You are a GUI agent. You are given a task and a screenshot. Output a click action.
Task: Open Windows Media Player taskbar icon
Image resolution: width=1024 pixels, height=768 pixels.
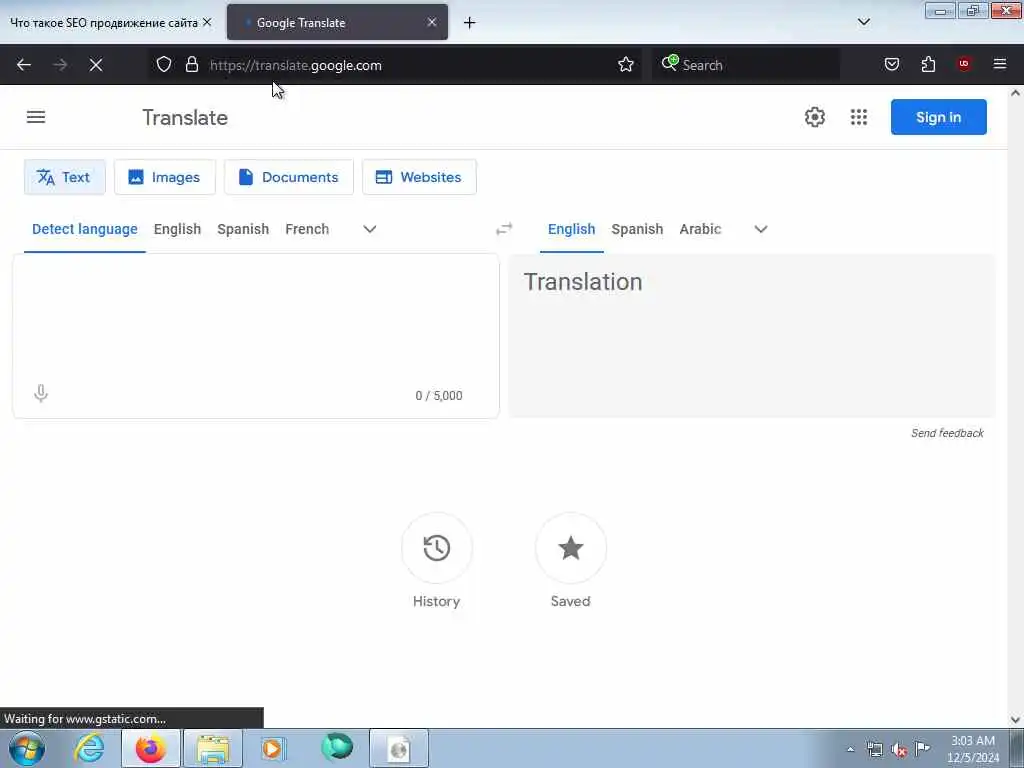(x=273, y=748)
